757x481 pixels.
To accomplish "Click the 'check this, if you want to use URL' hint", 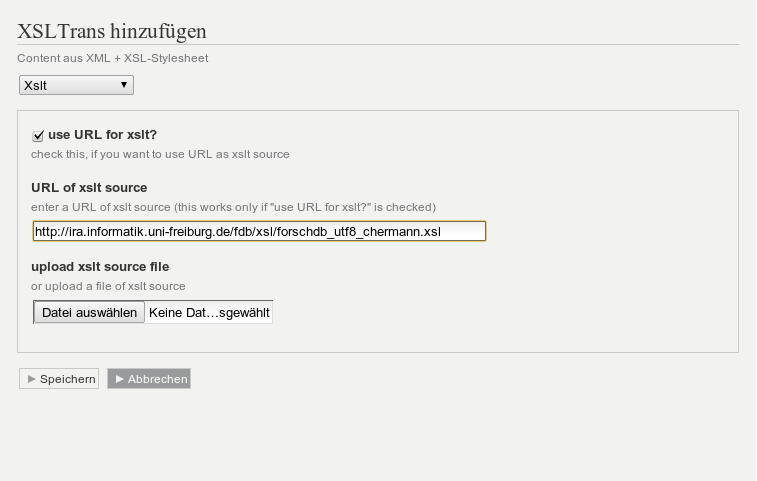I will click(160, 154).
